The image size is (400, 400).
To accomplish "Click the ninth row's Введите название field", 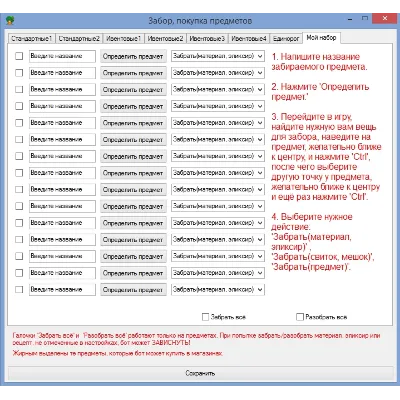I will click(x=62, y=189).
